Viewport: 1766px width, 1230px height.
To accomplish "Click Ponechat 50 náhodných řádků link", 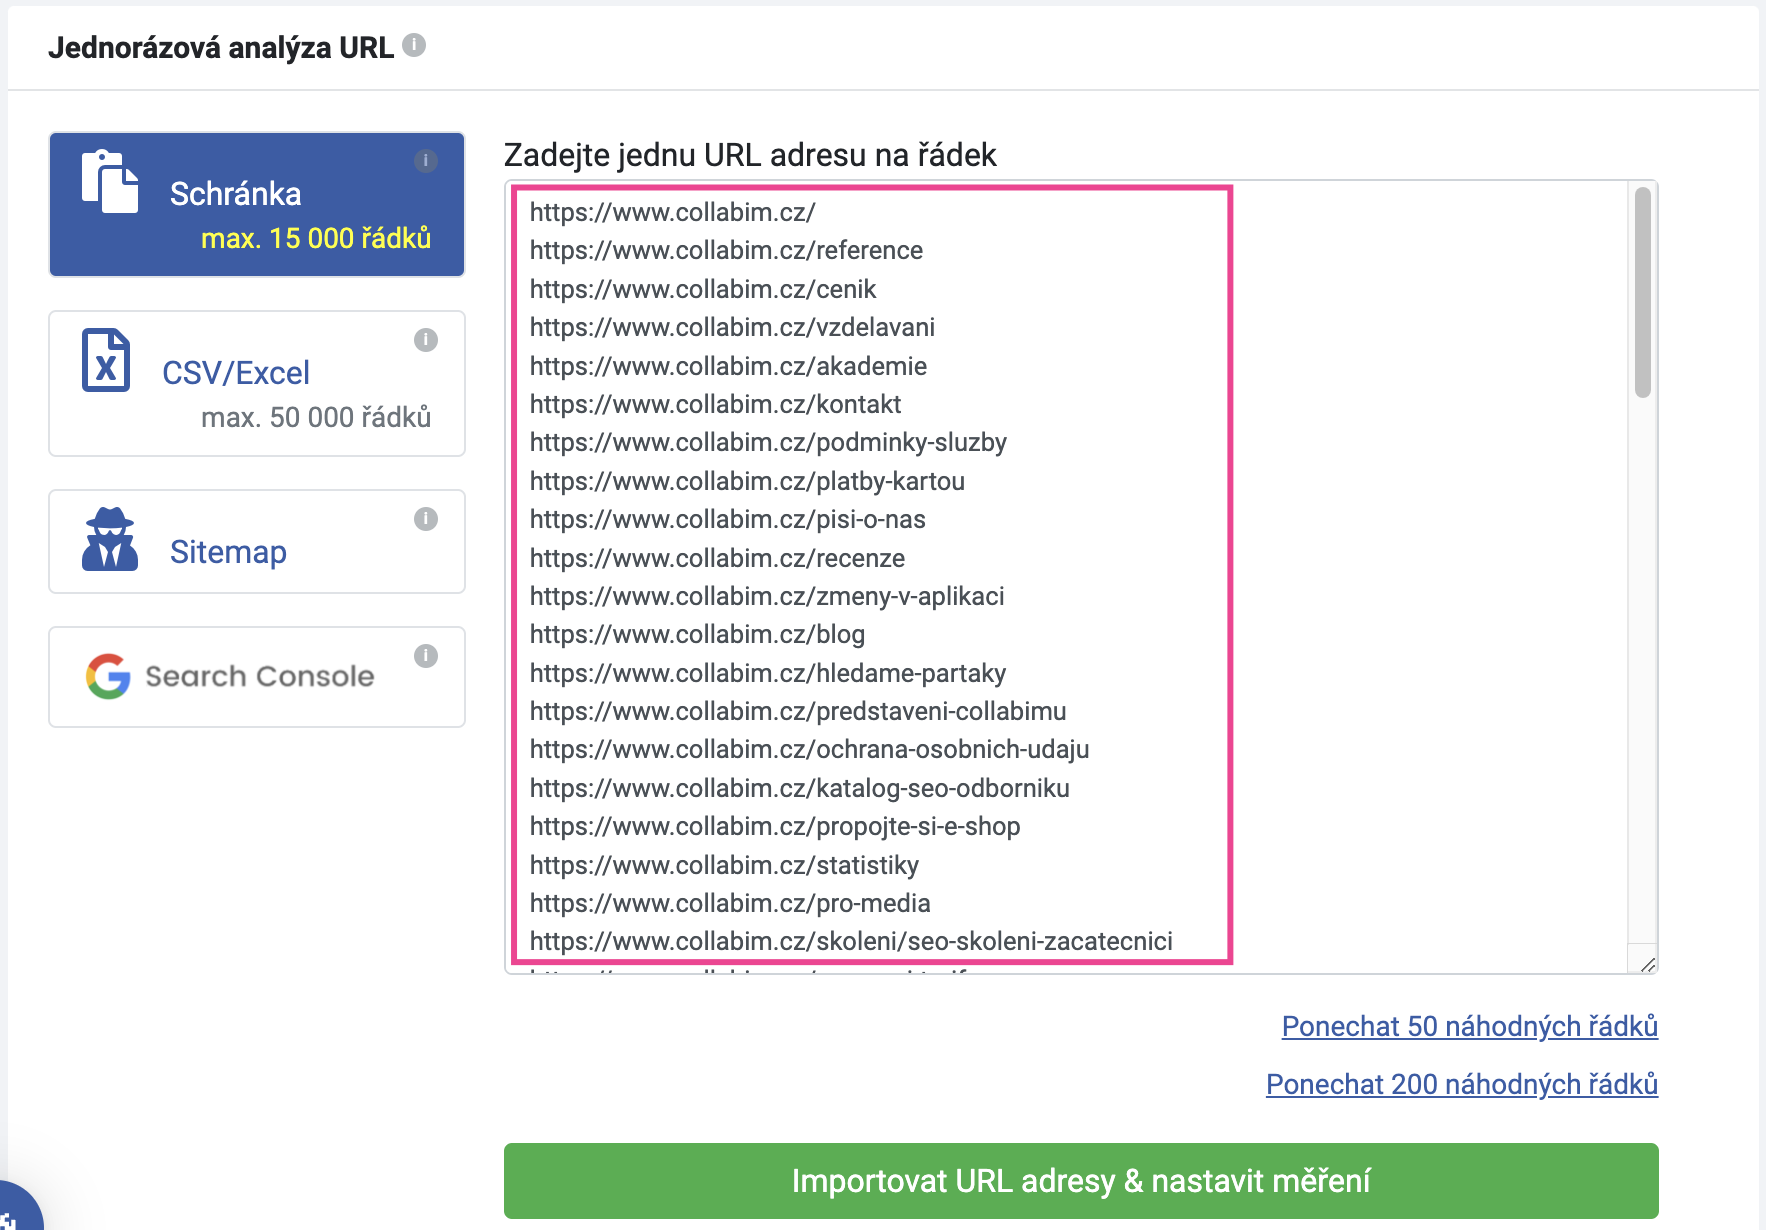I will tap(1470, 1027).
